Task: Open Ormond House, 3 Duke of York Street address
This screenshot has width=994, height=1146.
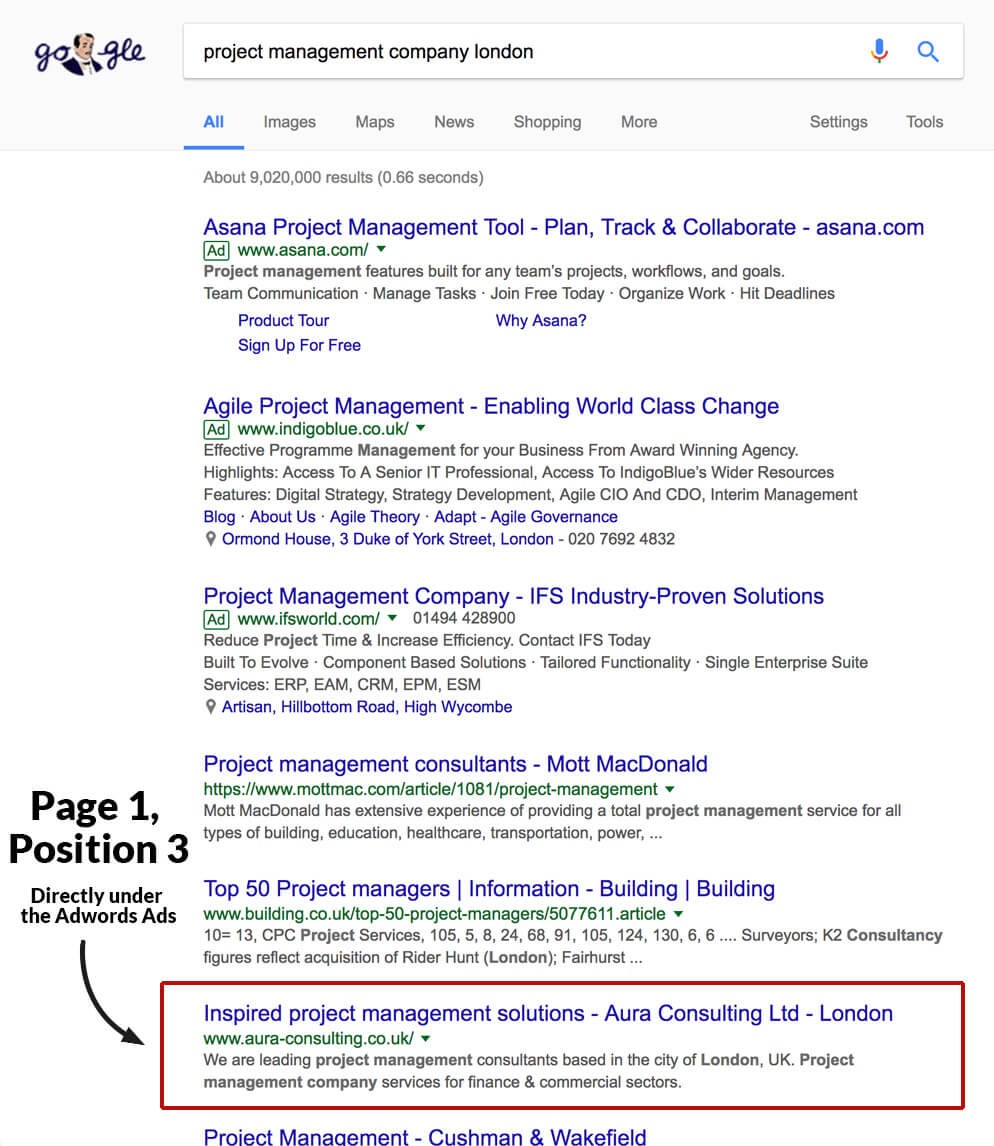Action: point(387,539)
